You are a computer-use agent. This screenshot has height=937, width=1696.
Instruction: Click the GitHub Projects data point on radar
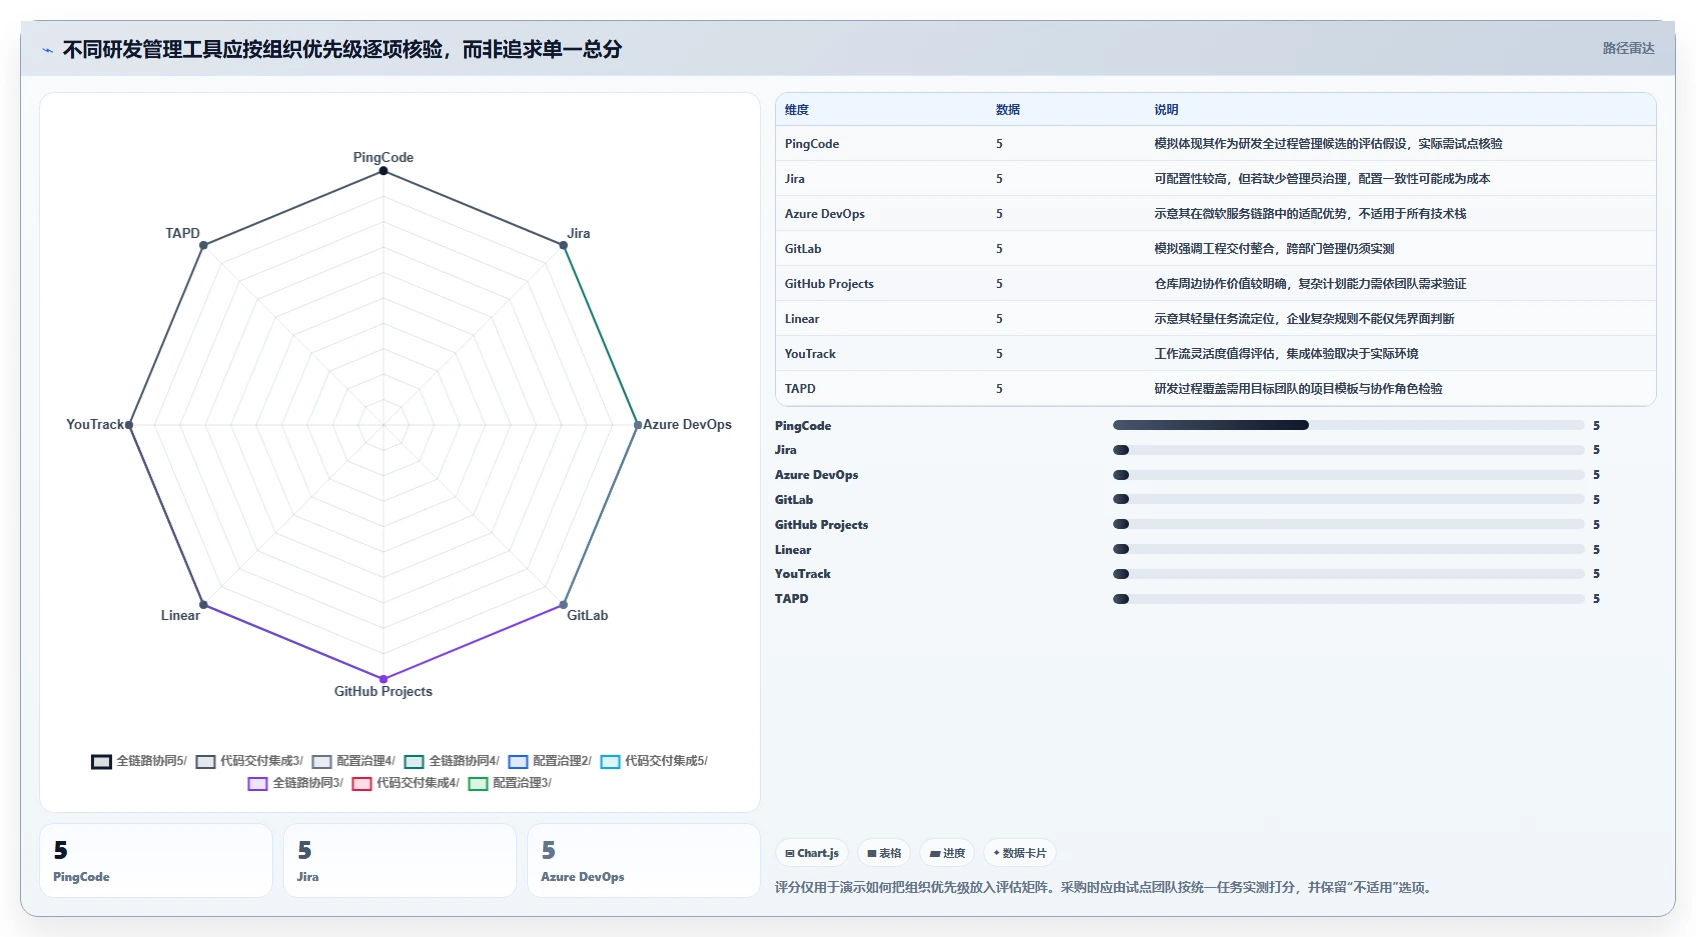[x=383, y=679]
